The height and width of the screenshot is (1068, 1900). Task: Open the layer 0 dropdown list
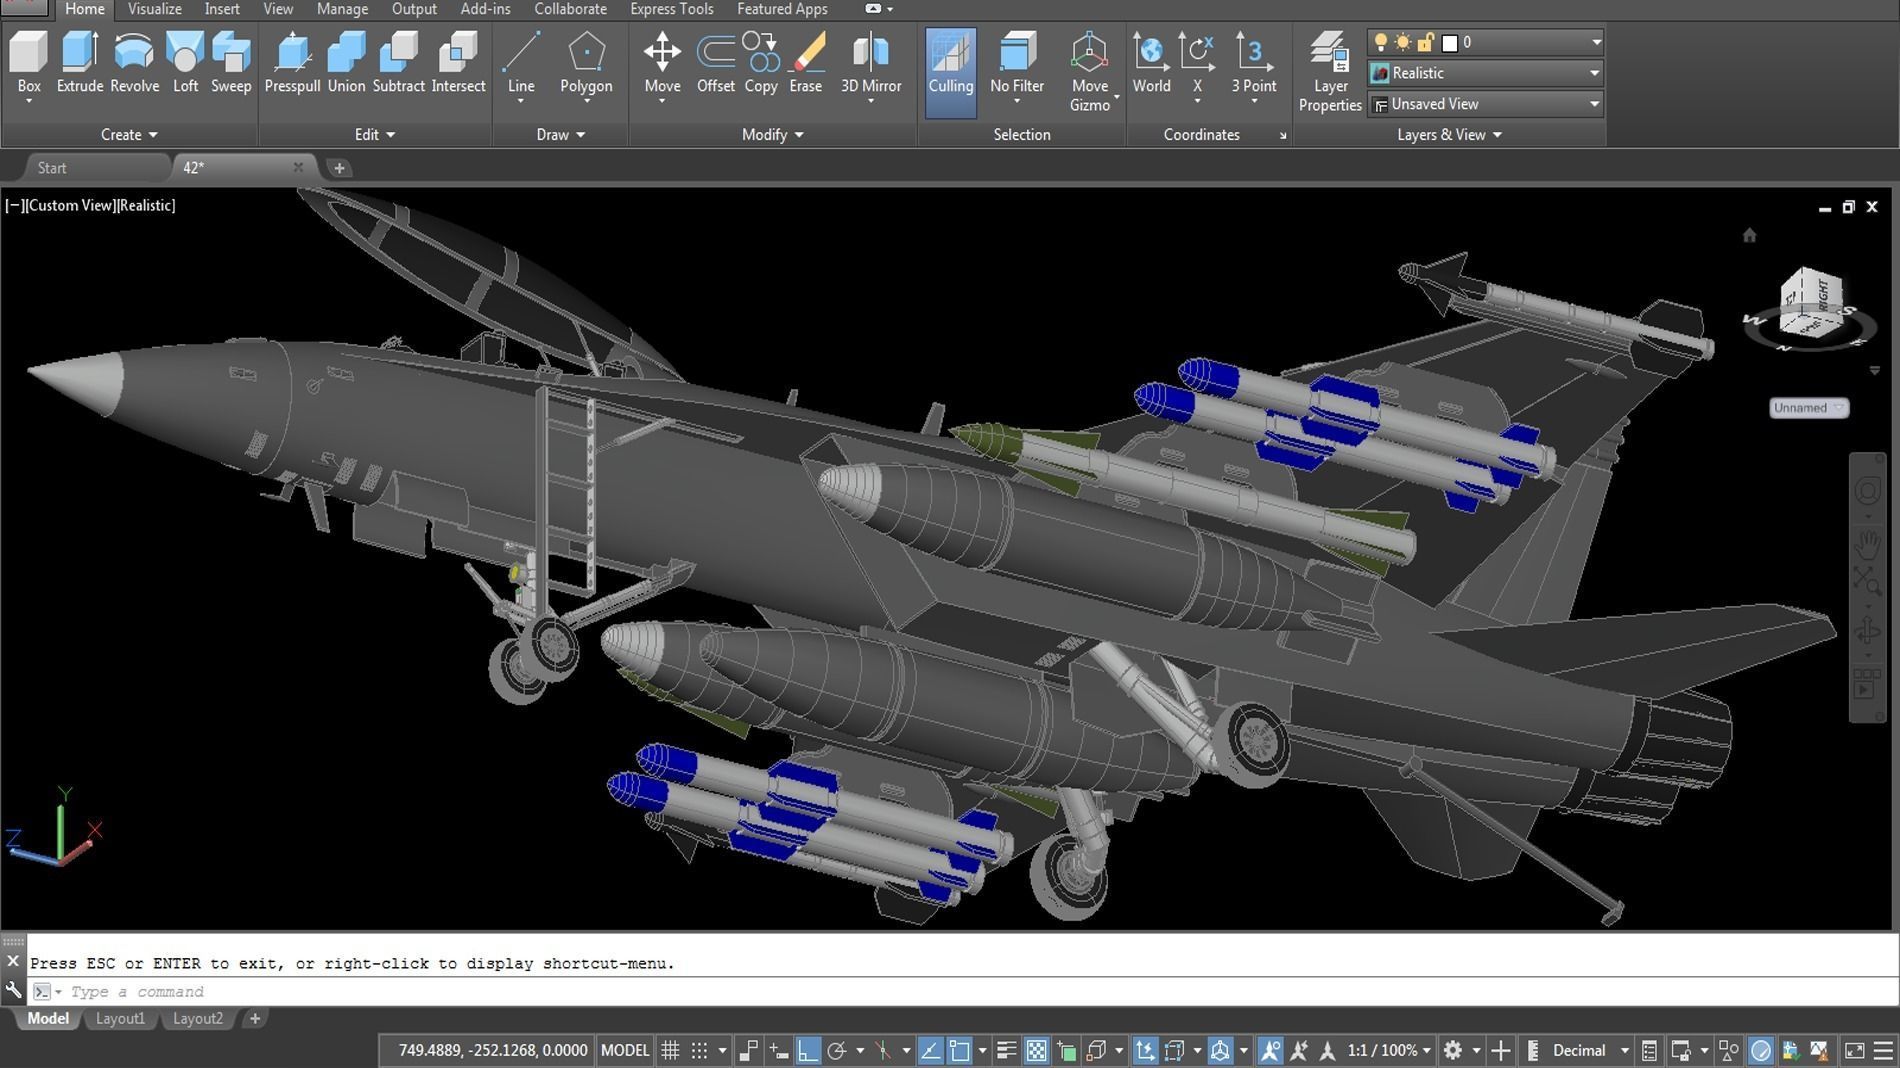coord(1486,42)
